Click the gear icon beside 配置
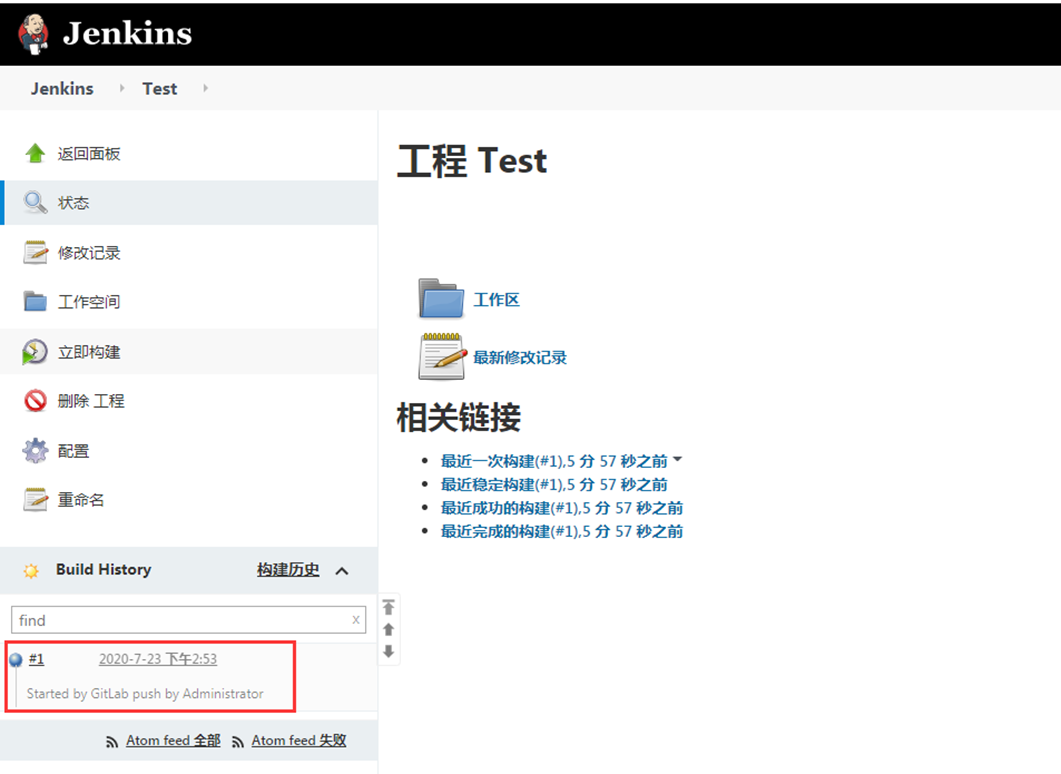1061x774 pixels. tap(35, 451)
